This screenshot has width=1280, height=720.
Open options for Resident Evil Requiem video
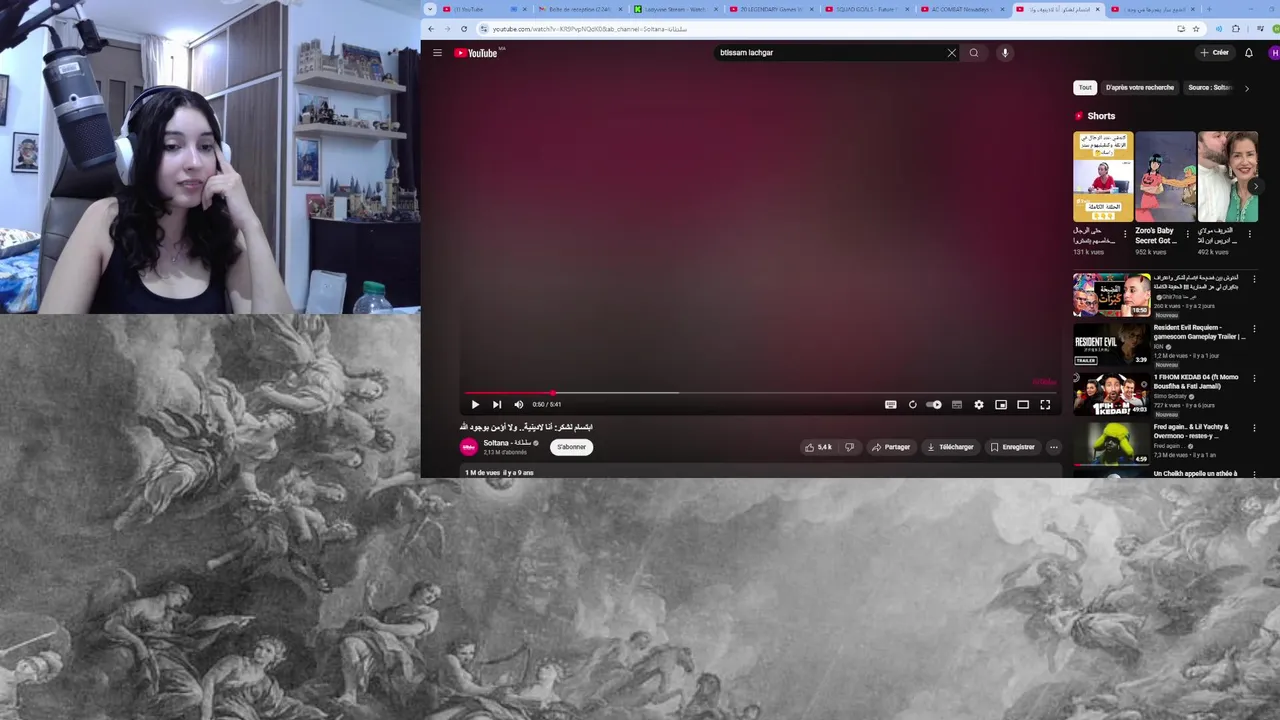coord(1254,328)
